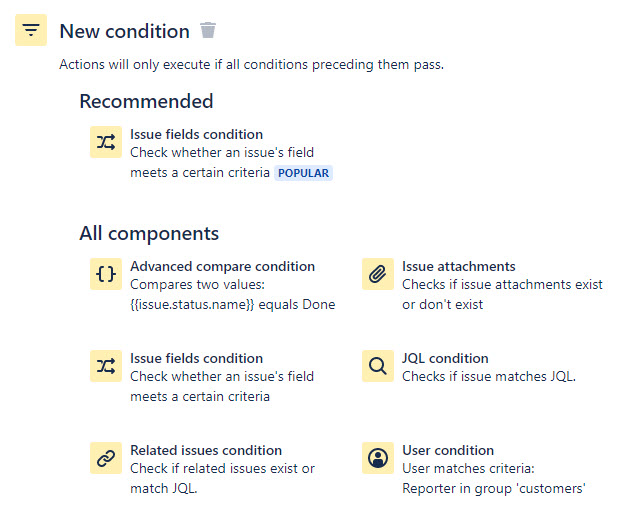The image size is (624, 529).
Task: Click the POPULAR badge
Action: pyautogui.click(x=303, y=173)
